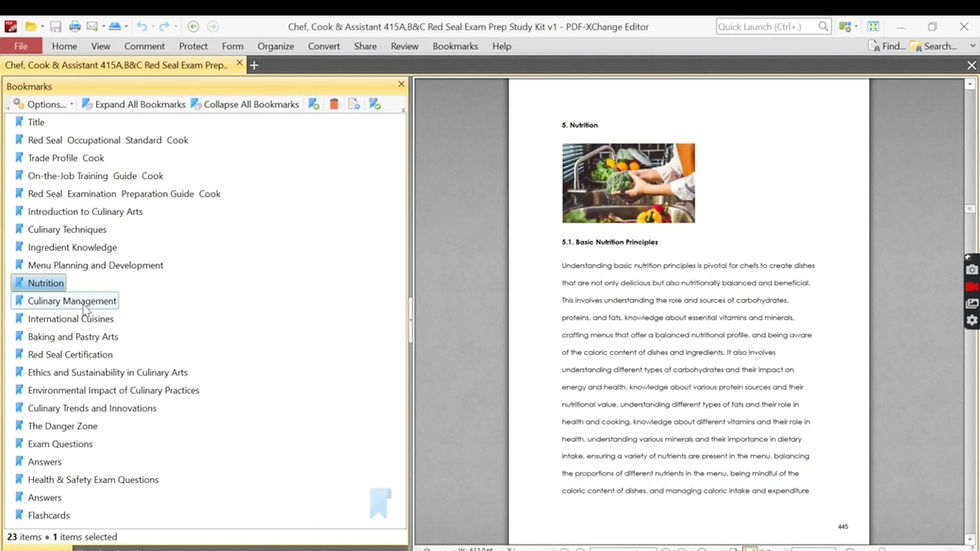Close the Chef, Cook & Assistant document tab

click(x=239, y=64)
